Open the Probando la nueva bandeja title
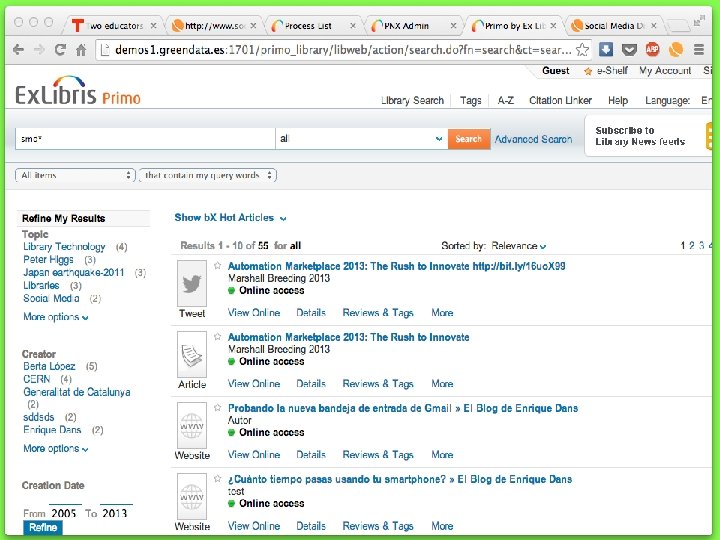 (x=403, y=408)
